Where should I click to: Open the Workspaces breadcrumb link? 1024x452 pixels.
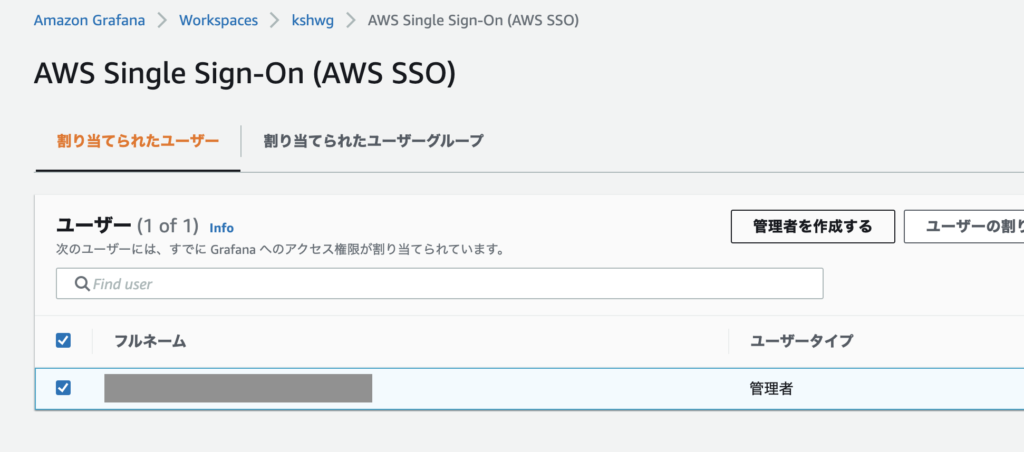coord(218,20)
